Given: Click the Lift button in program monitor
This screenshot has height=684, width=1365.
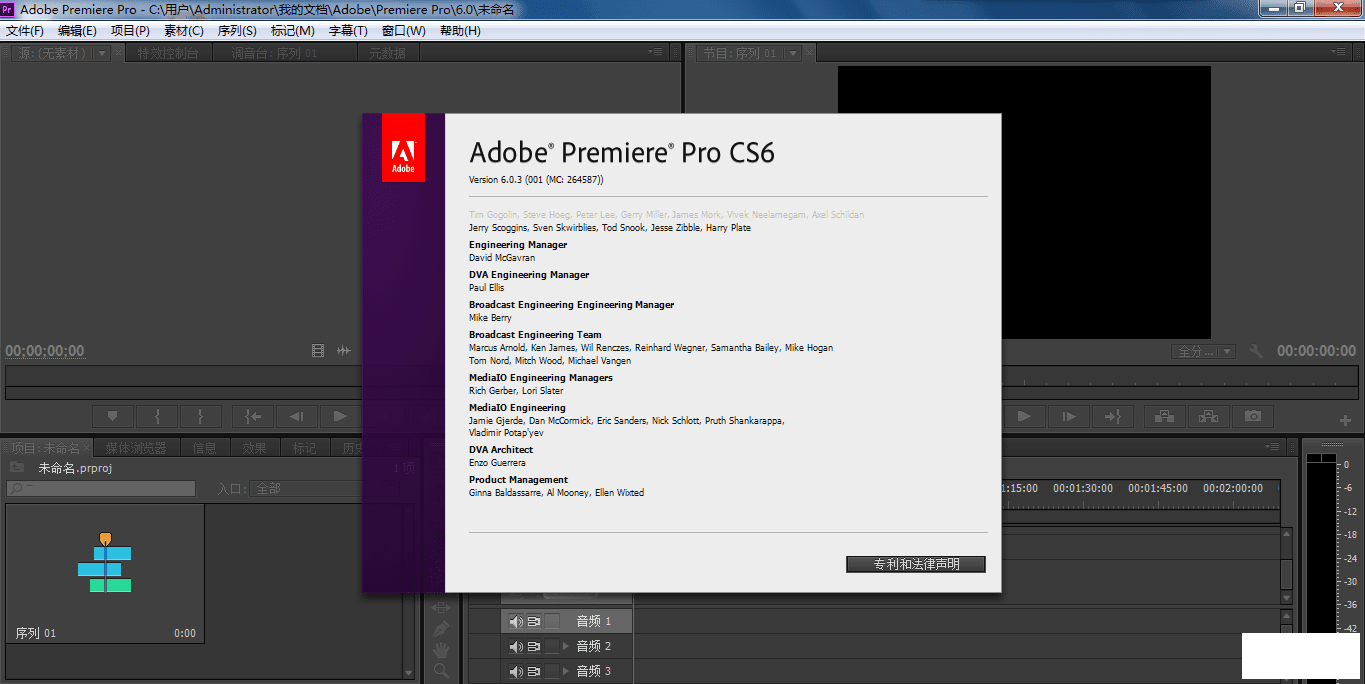Looking at the screenshot, I should (1165, 416).
